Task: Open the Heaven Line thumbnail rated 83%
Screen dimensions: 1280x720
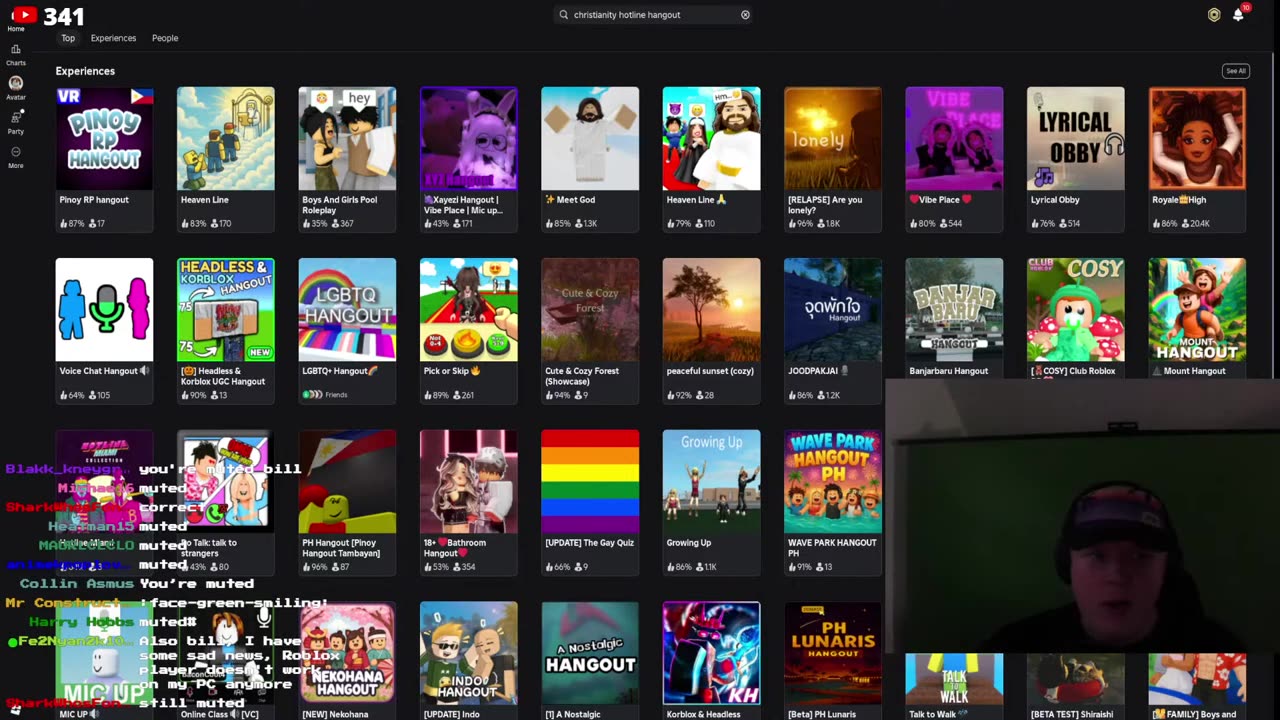Action: click(x=225, y=139)
